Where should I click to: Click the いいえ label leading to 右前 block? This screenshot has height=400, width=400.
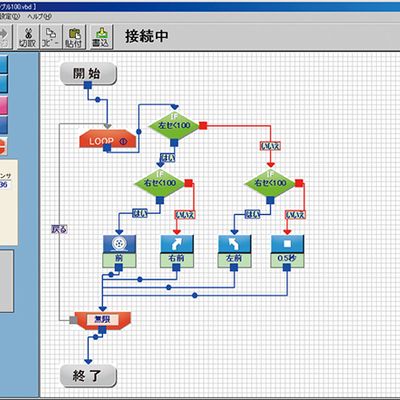185,215
